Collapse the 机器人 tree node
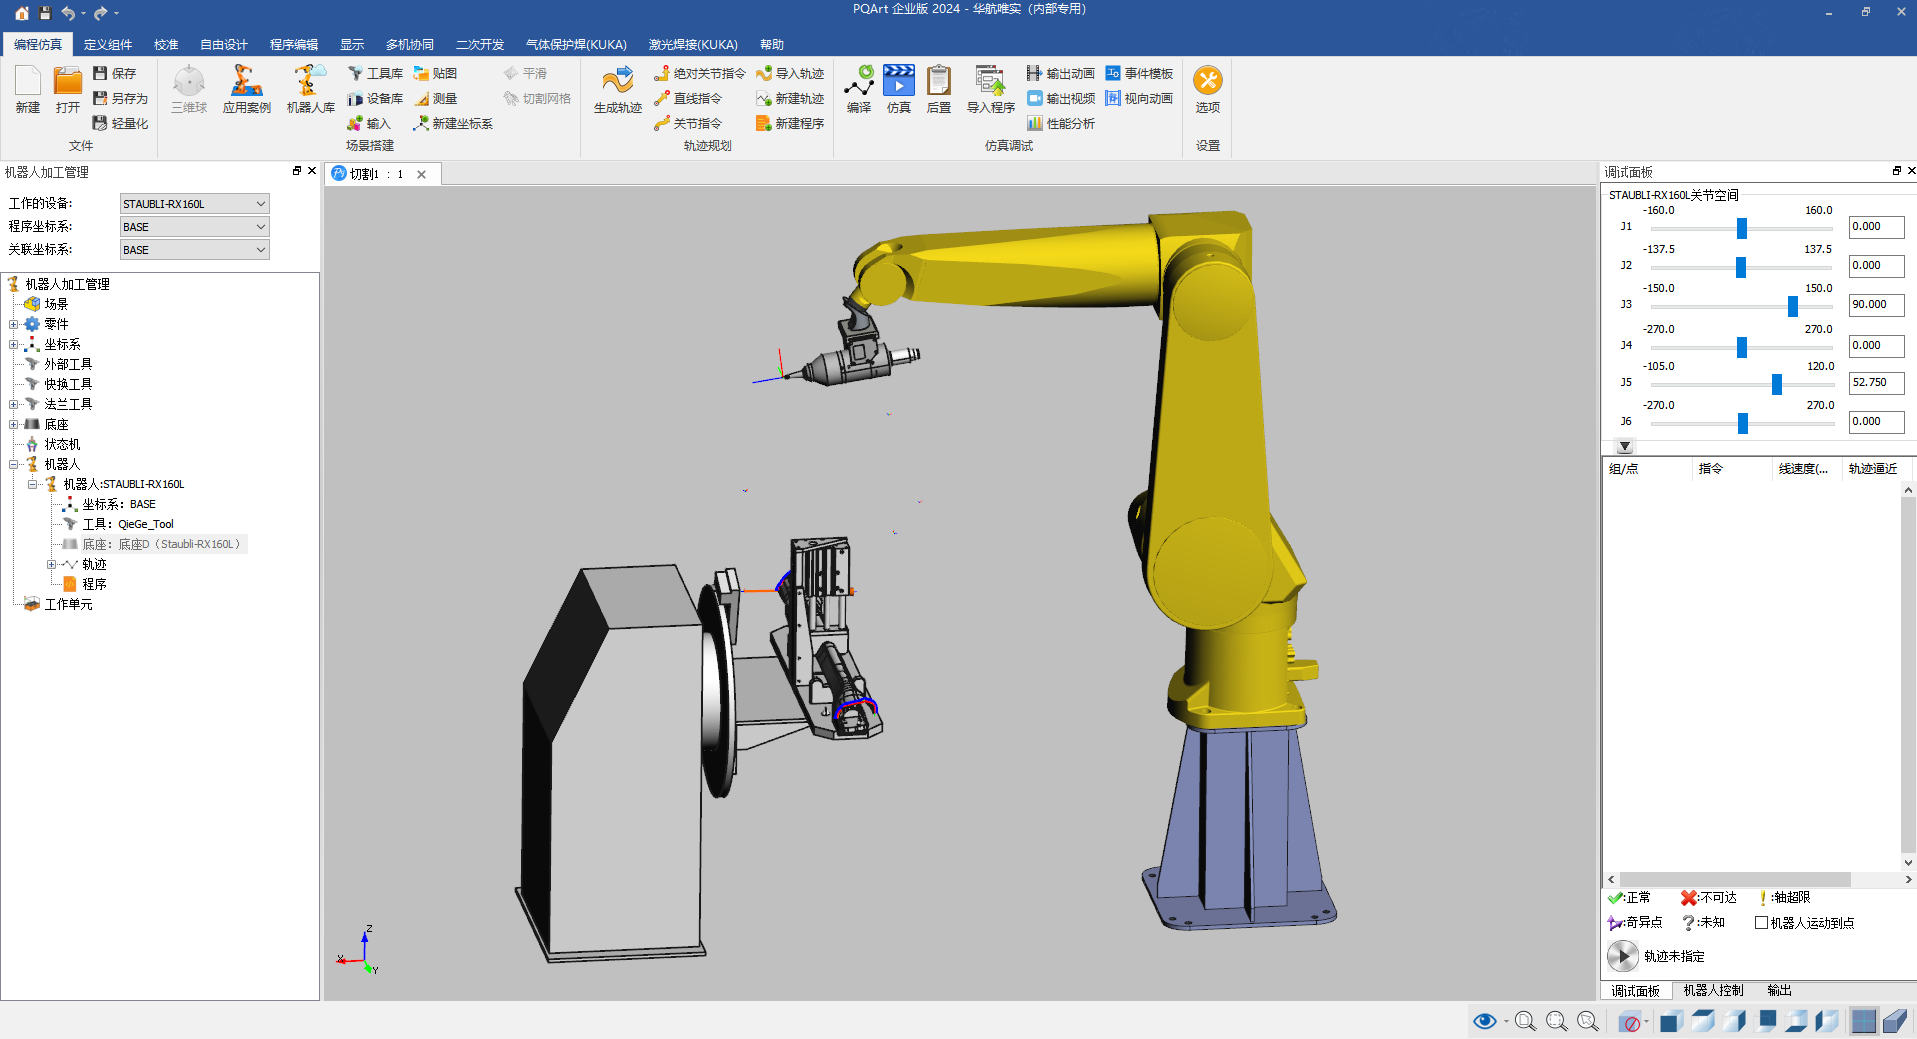Screen dimensions: 1917x1039 point(14,464)
